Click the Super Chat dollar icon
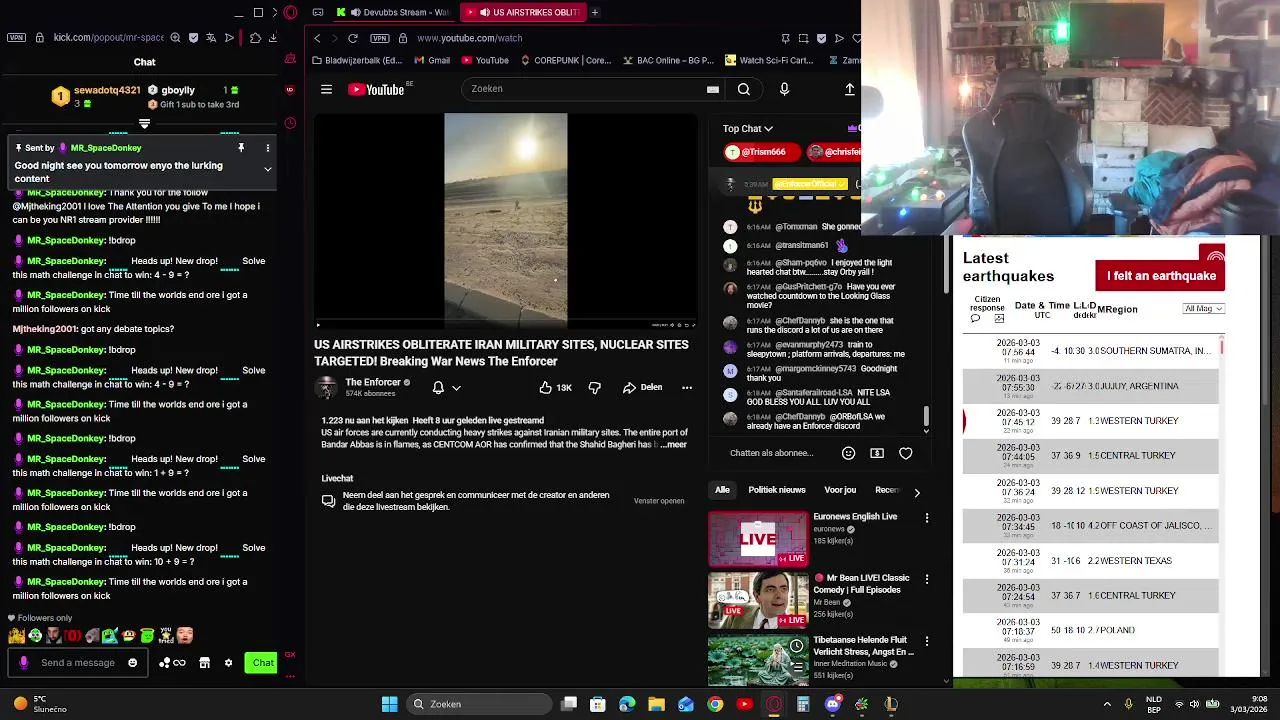 point(877,453)
